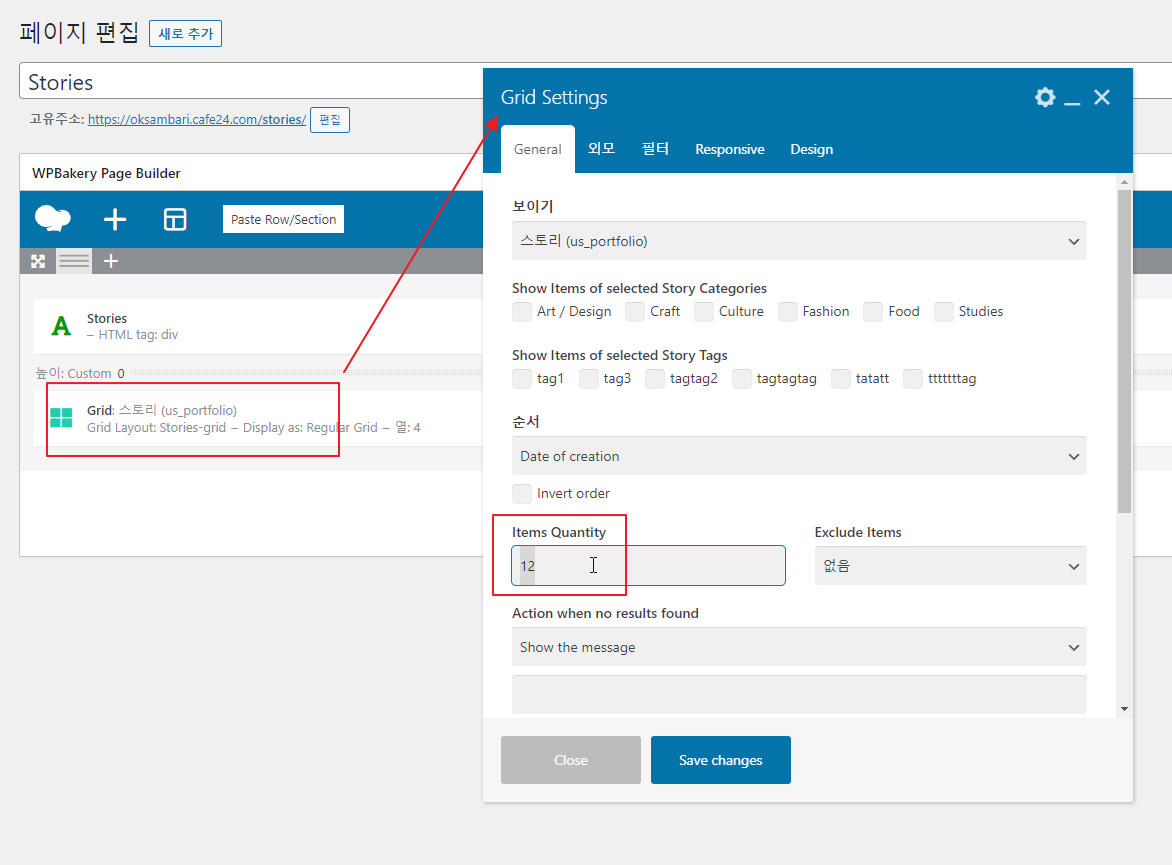1172x865 pixels.
Task: Click the scrollbar up arrow
Action: [x=1124, y=182]
